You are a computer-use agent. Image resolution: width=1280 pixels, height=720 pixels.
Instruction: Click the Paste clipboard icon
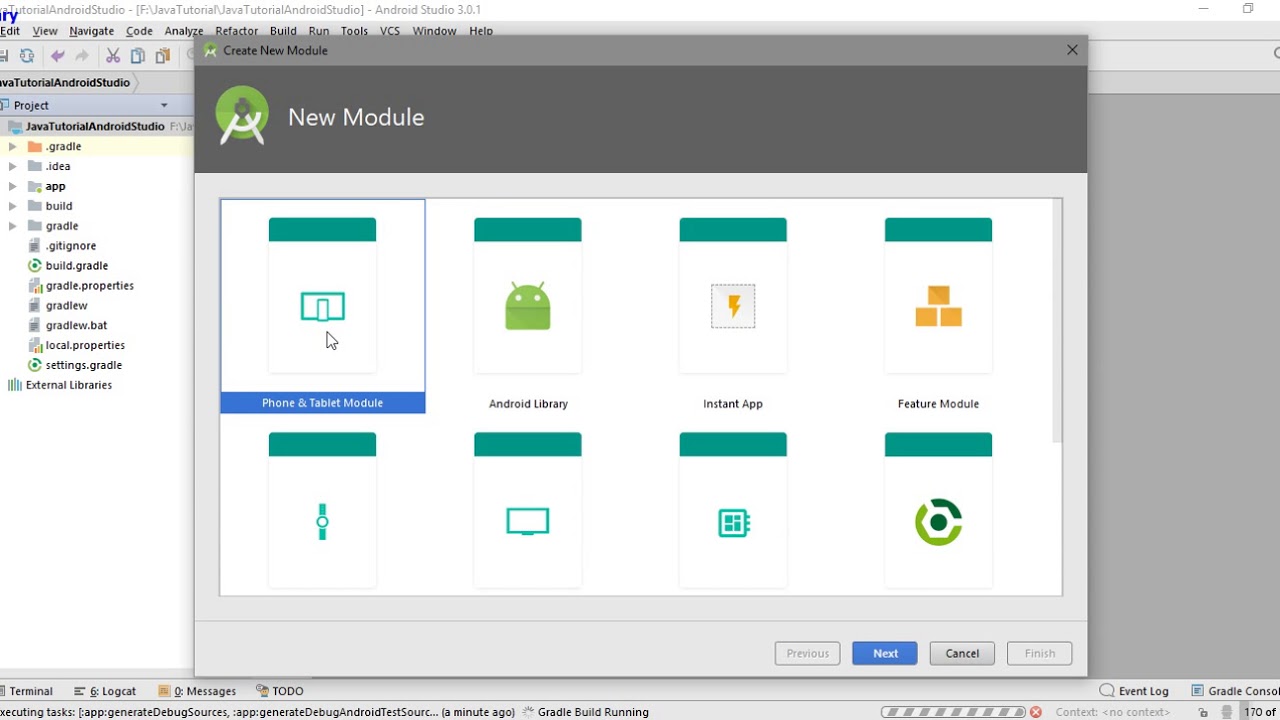coord(162,56)
